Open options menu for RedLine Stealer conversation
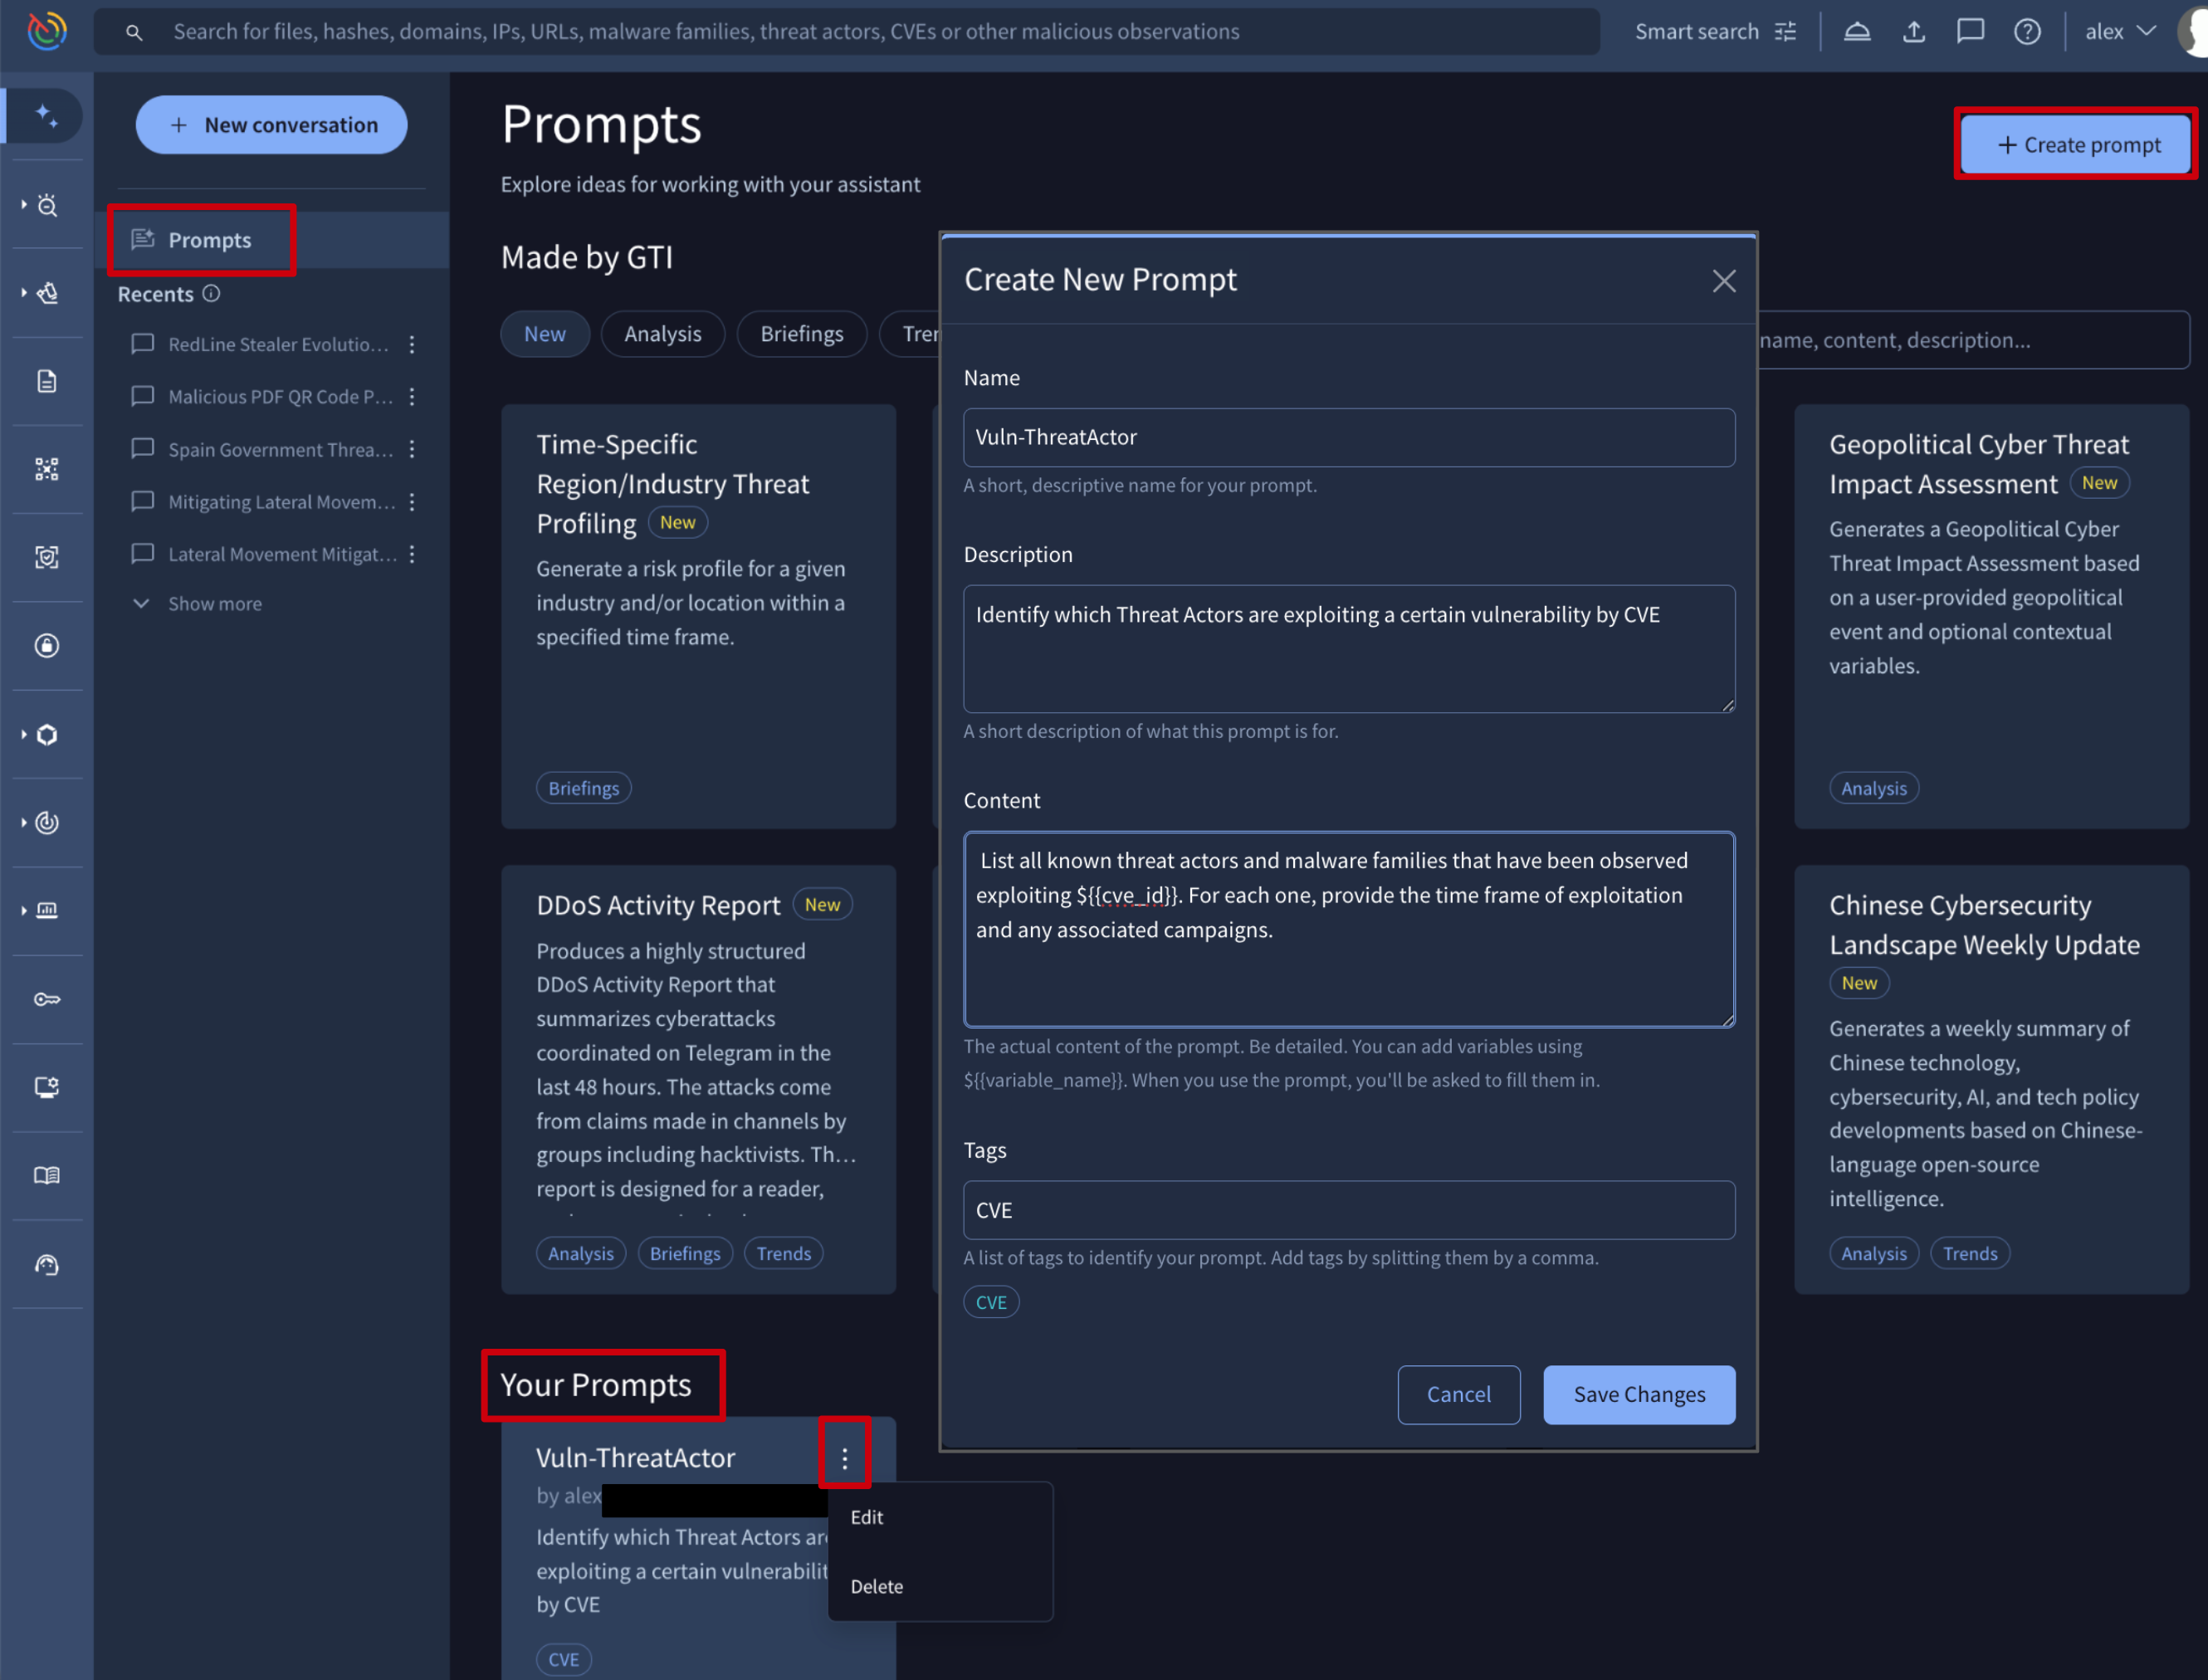Viewport: 2208px width, 1680px height. [412, 345]
